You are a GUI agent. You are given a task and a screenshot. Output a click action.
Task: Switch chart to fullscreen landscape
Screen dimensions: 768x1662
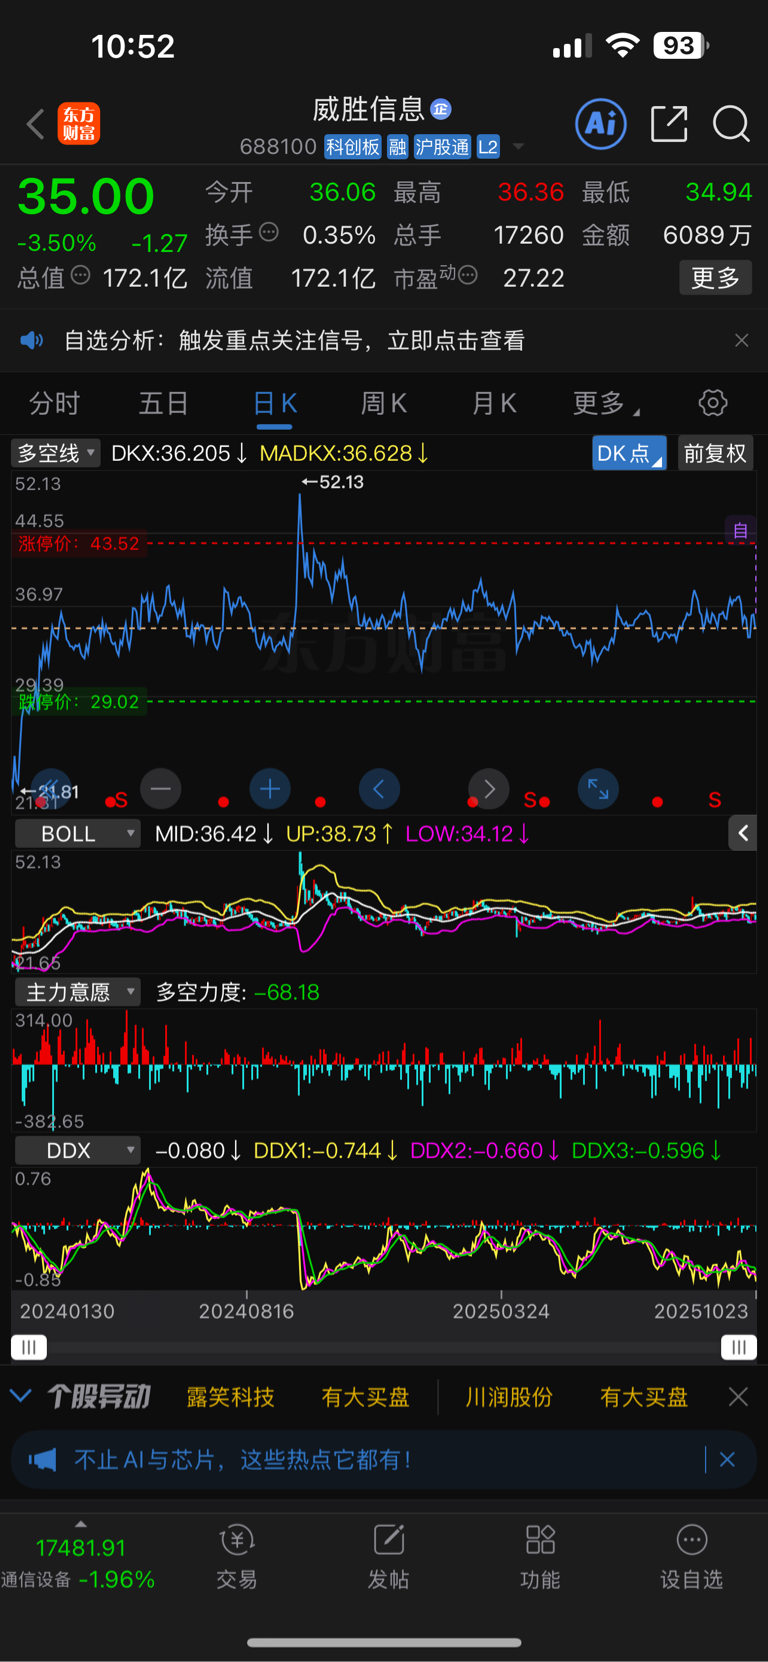[598, 789]
